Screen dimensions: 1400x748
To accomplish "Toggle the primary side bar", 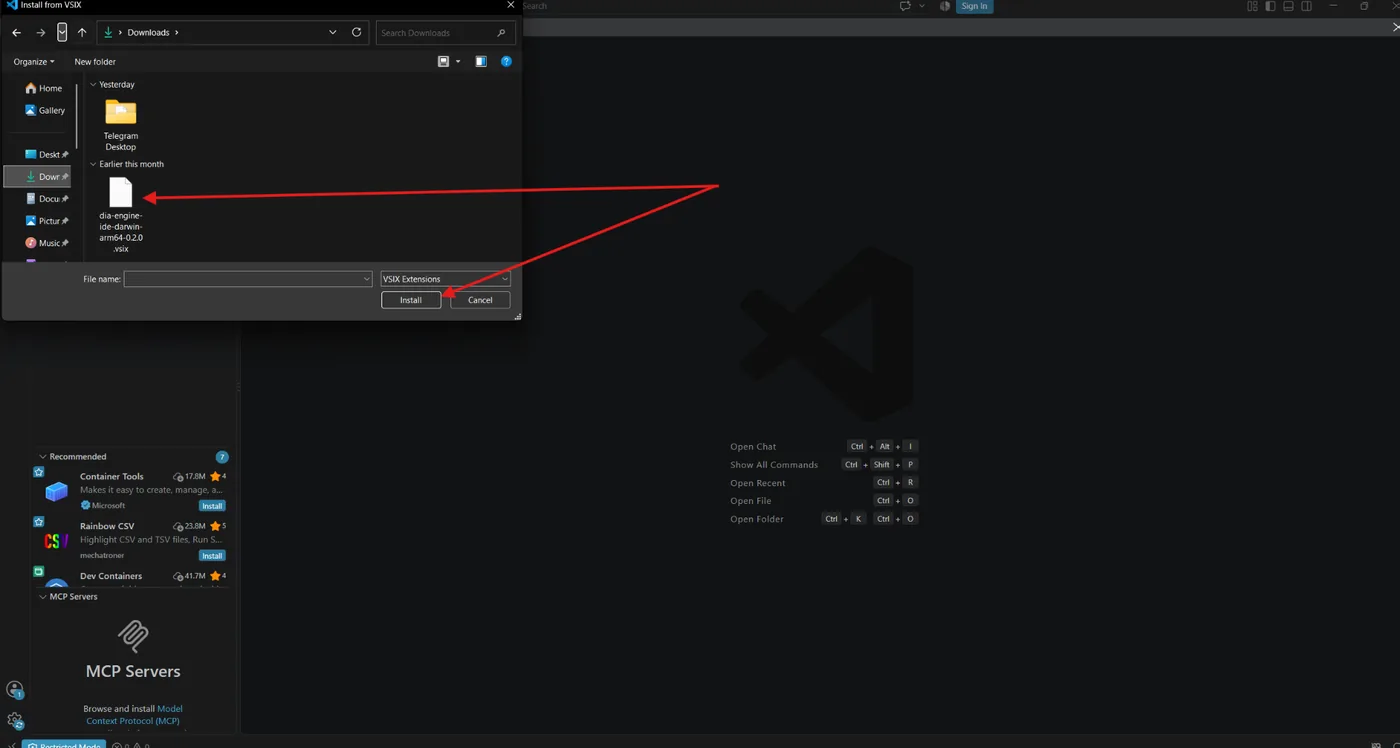I will coord(1270,6).
